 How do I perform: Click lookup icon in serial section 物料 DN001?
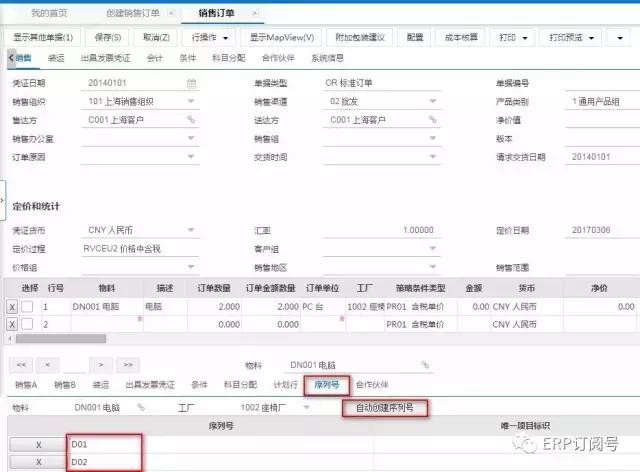tap(140, 407)
